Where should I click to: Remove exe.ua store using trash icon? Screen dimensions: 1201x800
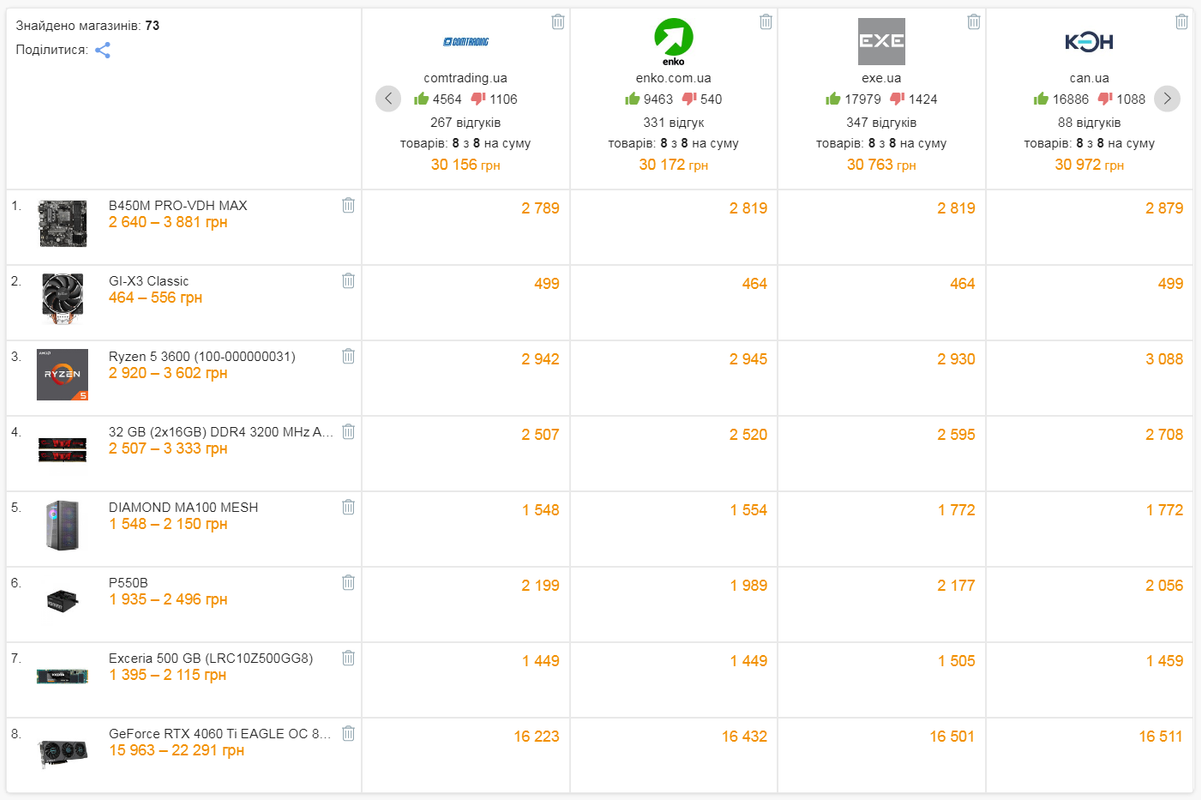974,22
